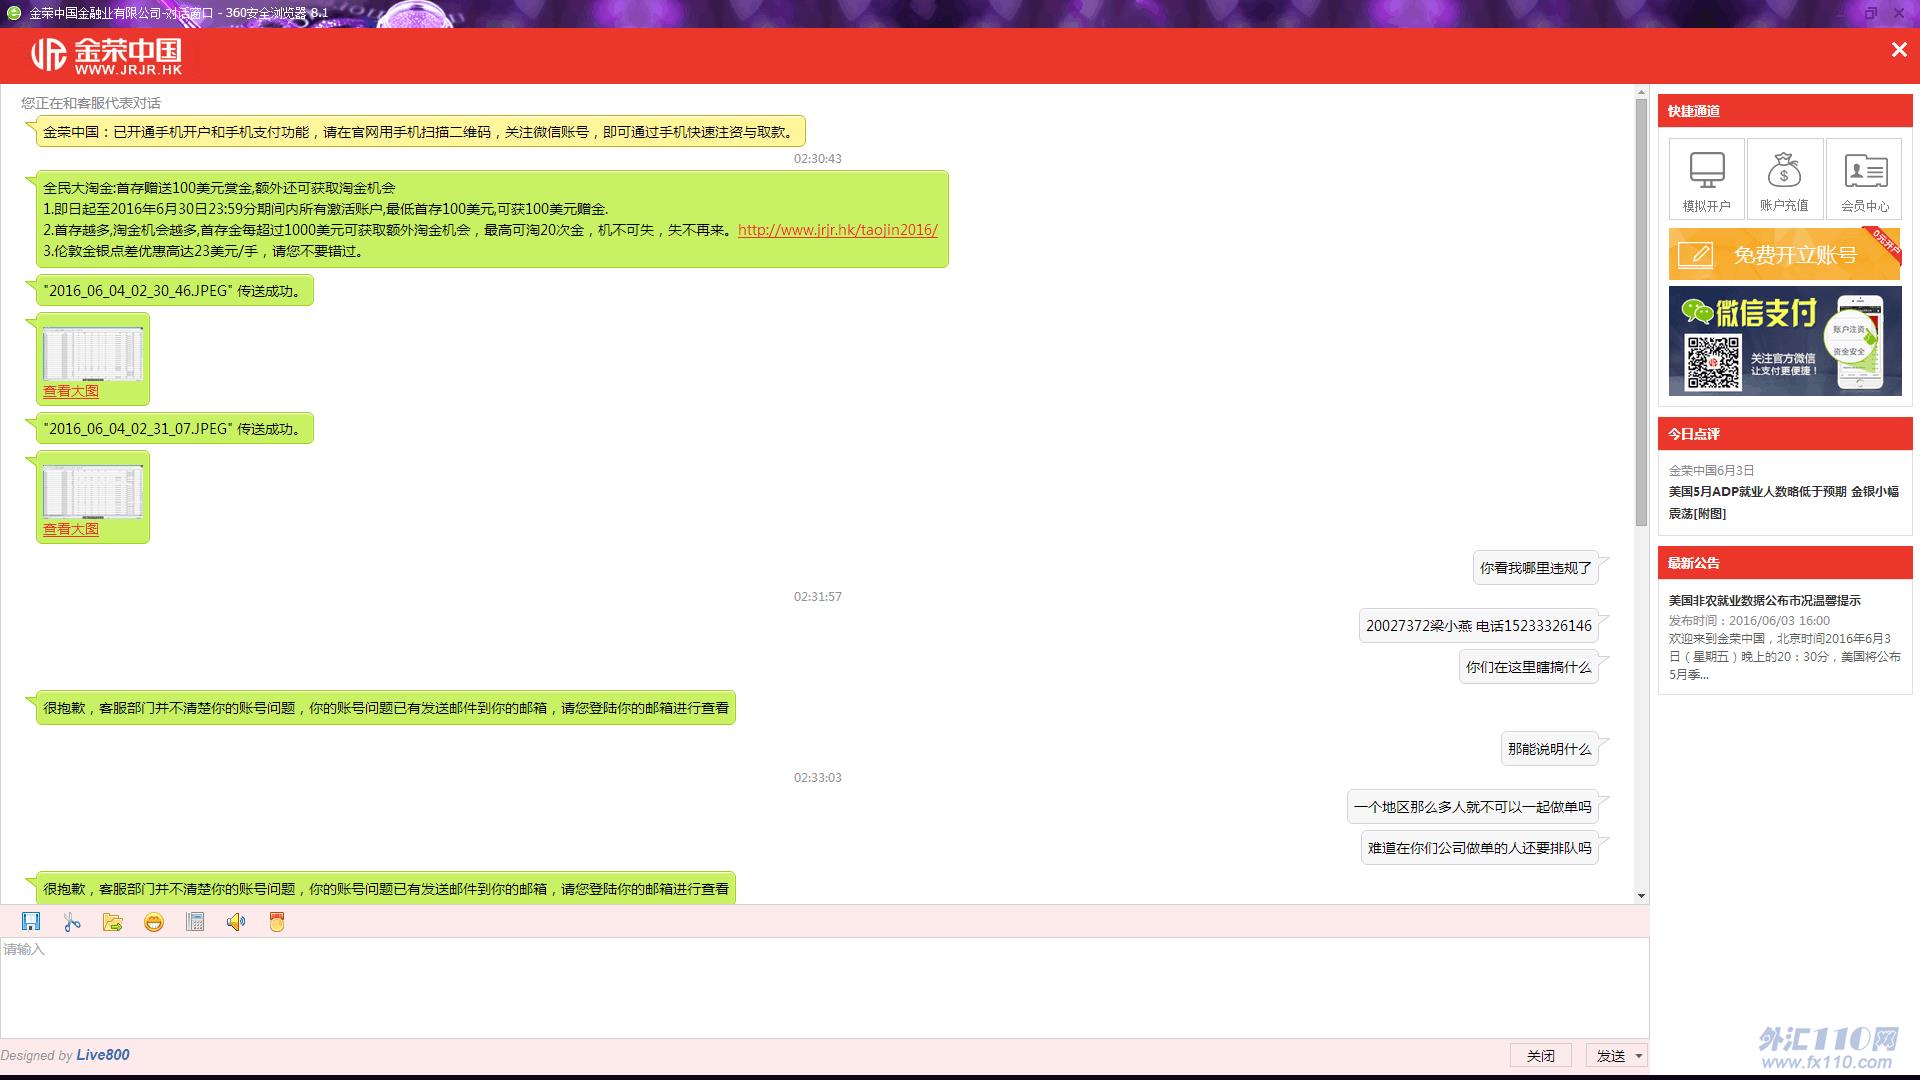
Task: Click the 发布时间：2016/06/03 16:00 line
Action: pyautogui.click(x=1749, y=620)
